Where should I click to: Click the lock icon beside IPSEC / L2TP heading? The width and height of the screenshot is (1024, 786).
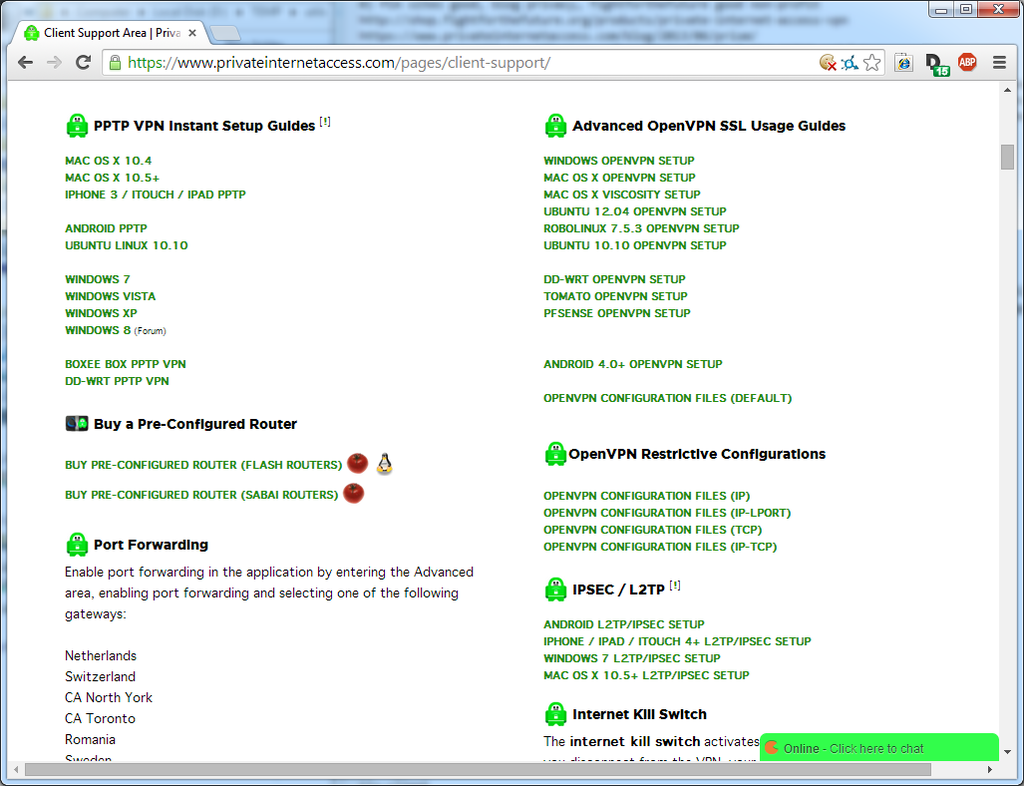pyautogui.click(x=556, y=590)
